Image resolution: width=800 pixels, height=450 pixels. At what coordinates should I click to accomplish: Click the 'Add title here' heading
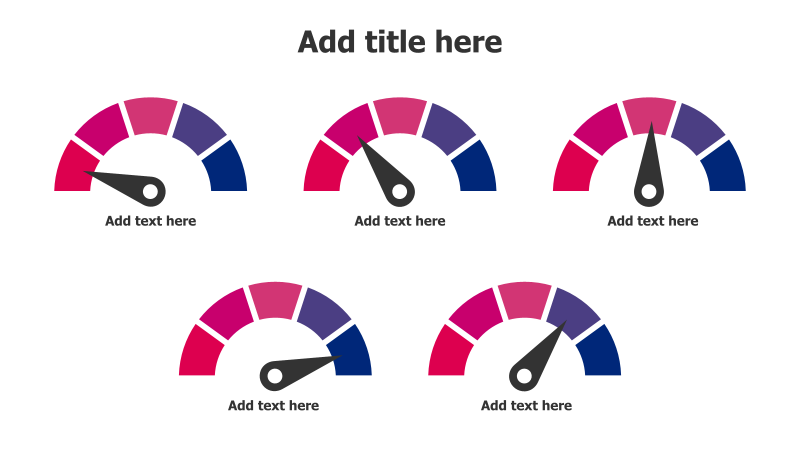click(400, 42)
